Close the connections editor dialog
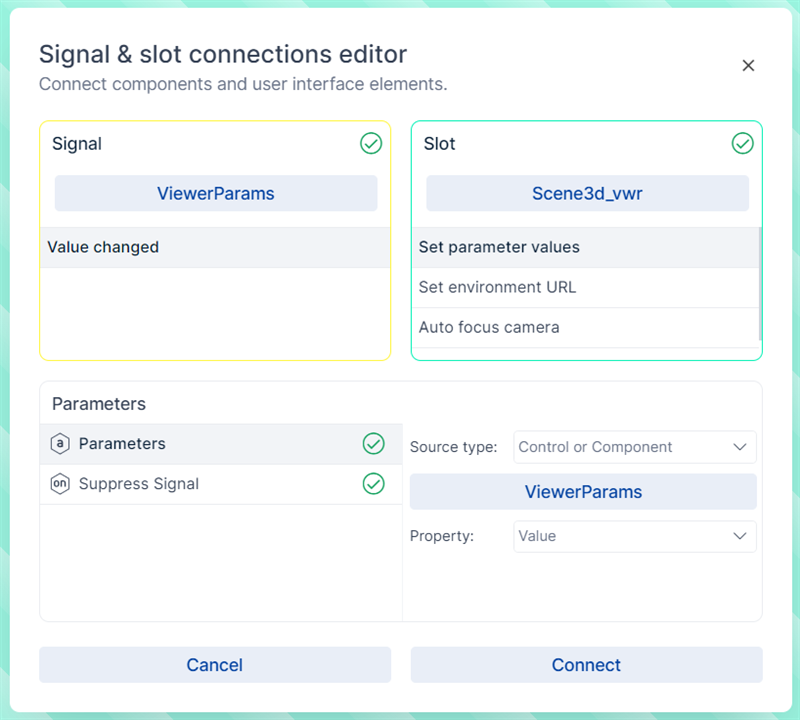This screenshot has width=800, height=720. tap(748, 66)
